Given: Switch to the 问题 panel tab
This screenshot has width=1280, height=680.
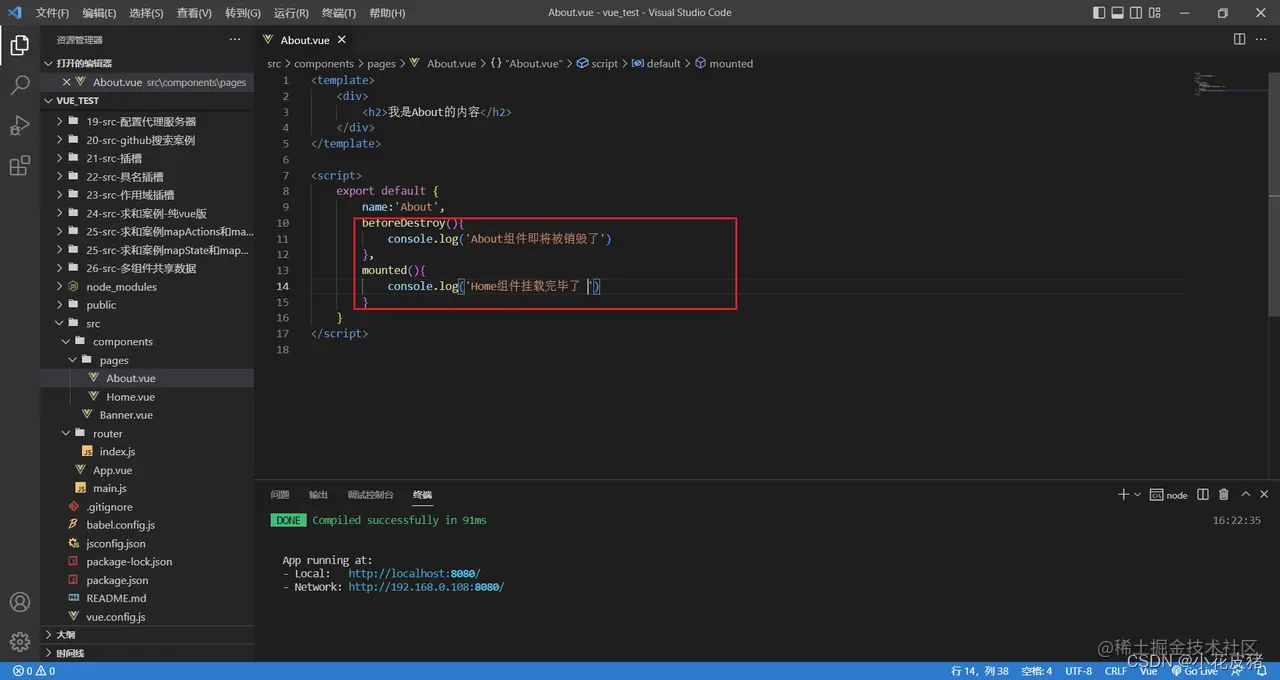Looking at the screenshot, I should tap(280, 494).
